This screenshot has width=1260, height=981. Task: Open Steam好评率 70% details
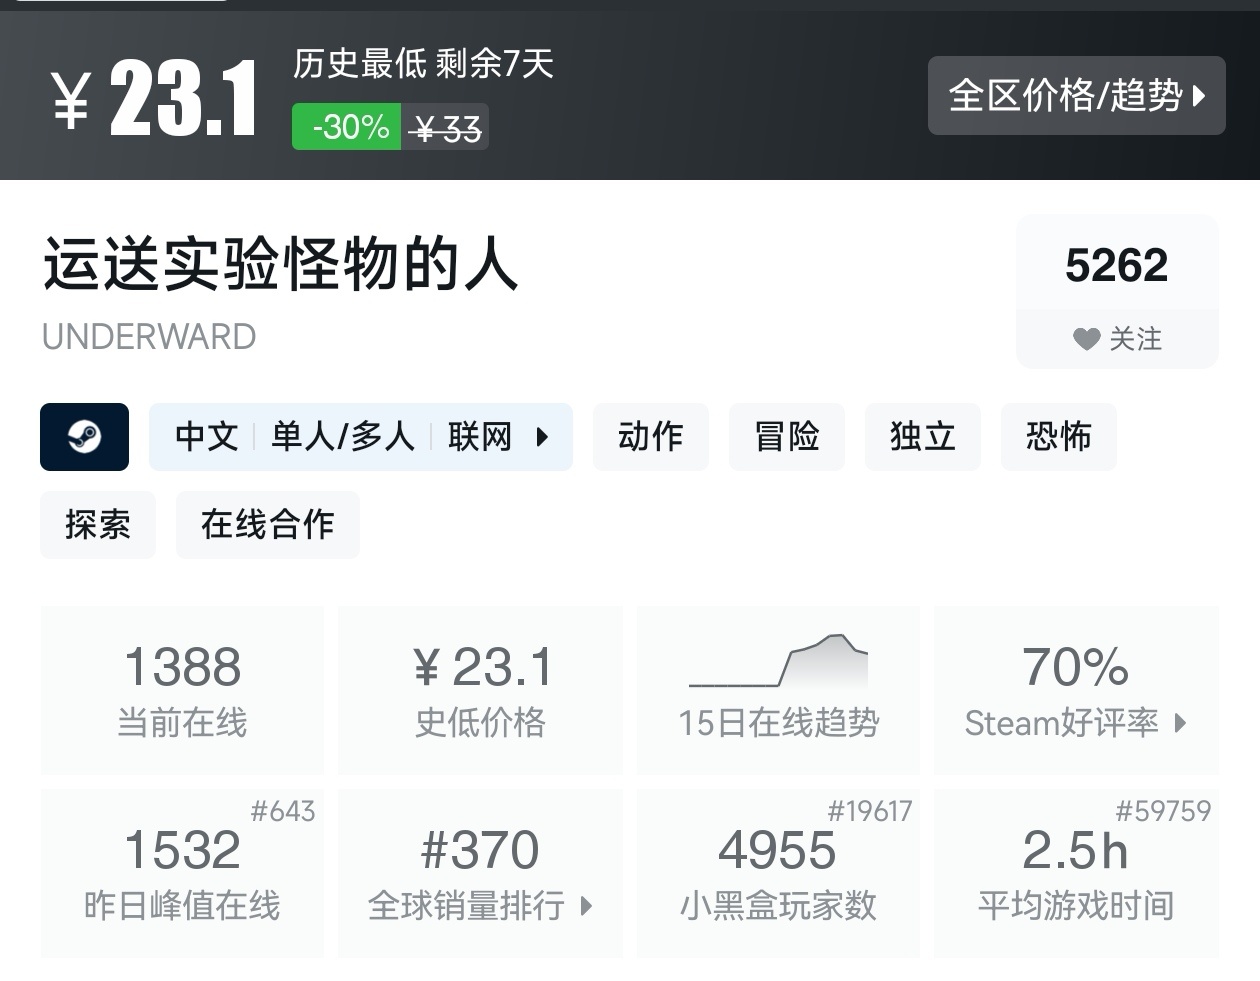(1076, 690)
